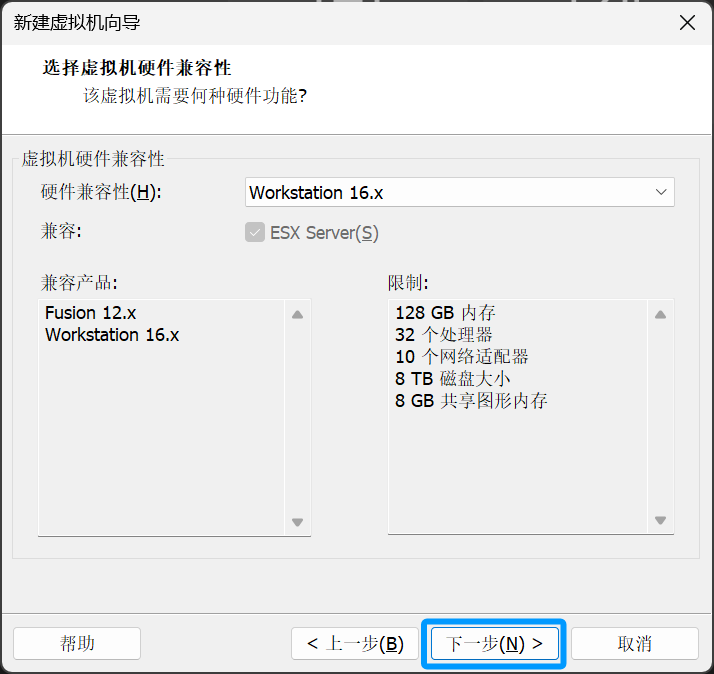714x674 pixels.
Task: Click the 取消 cancel button
Action: point(635,643)
